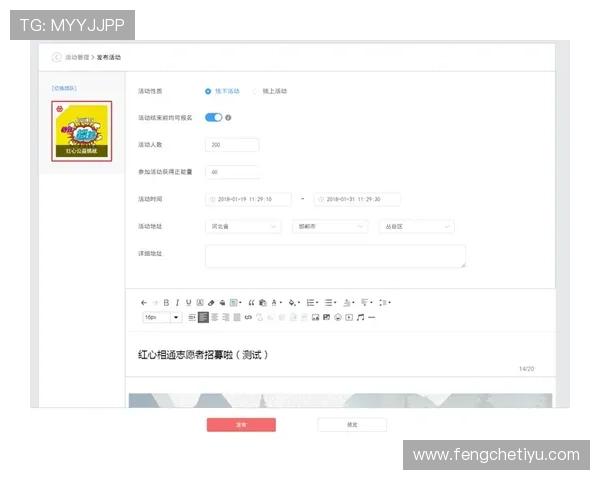Open the 河北省 province dropdown
This screenshot has width=600, height=480.
(243, 227)
